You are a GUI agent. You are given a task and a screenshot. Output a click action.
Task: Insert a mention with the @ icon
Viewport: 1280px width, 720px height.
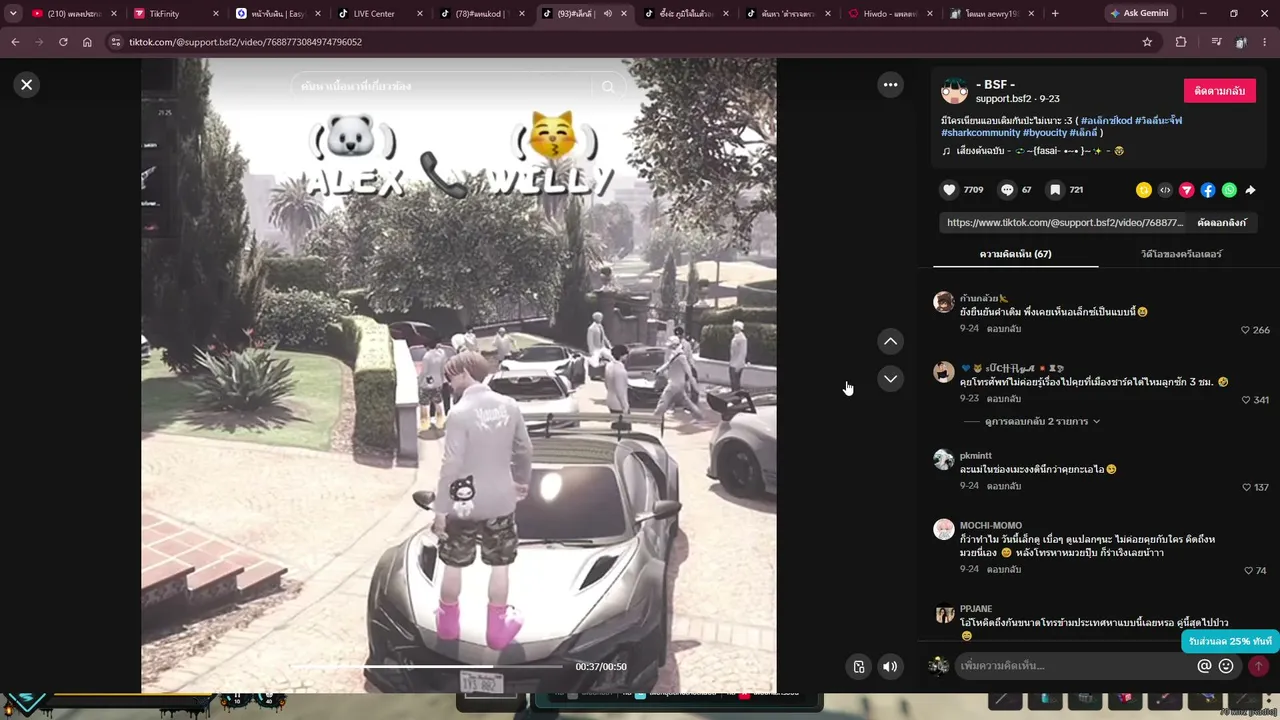point(1204,666)
